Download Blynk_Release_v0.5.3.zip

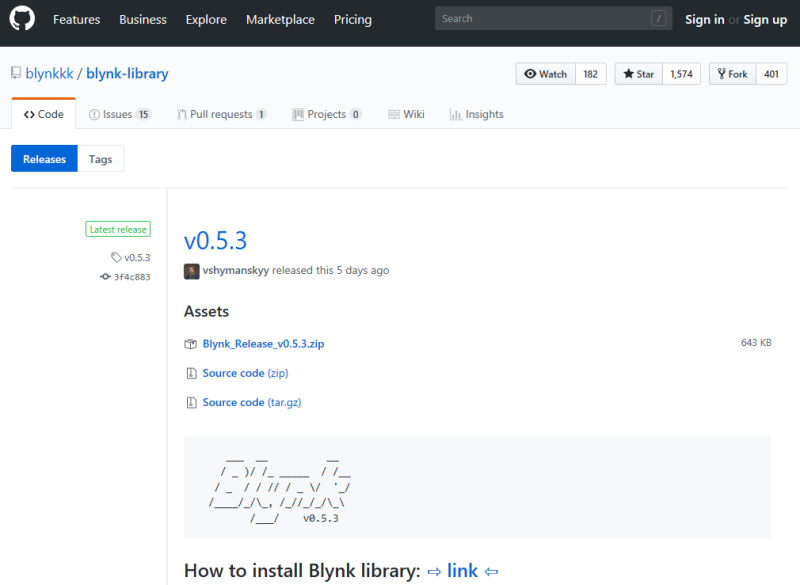pos(263,344)
